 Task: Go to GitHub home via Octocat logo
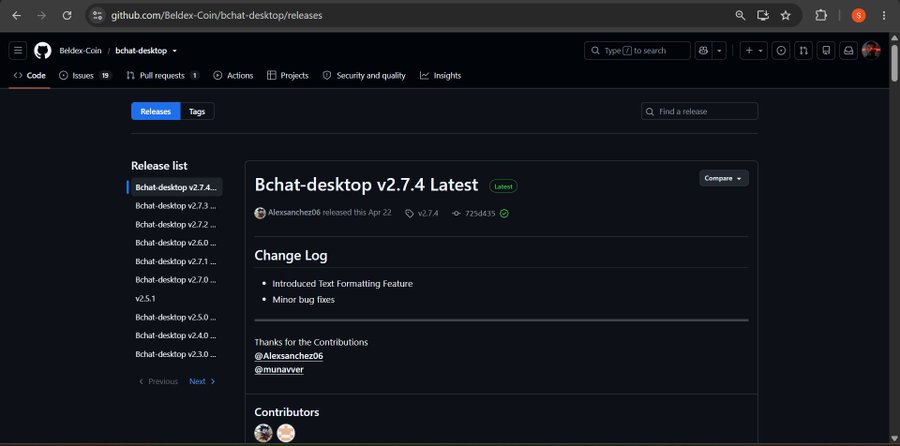42,51
